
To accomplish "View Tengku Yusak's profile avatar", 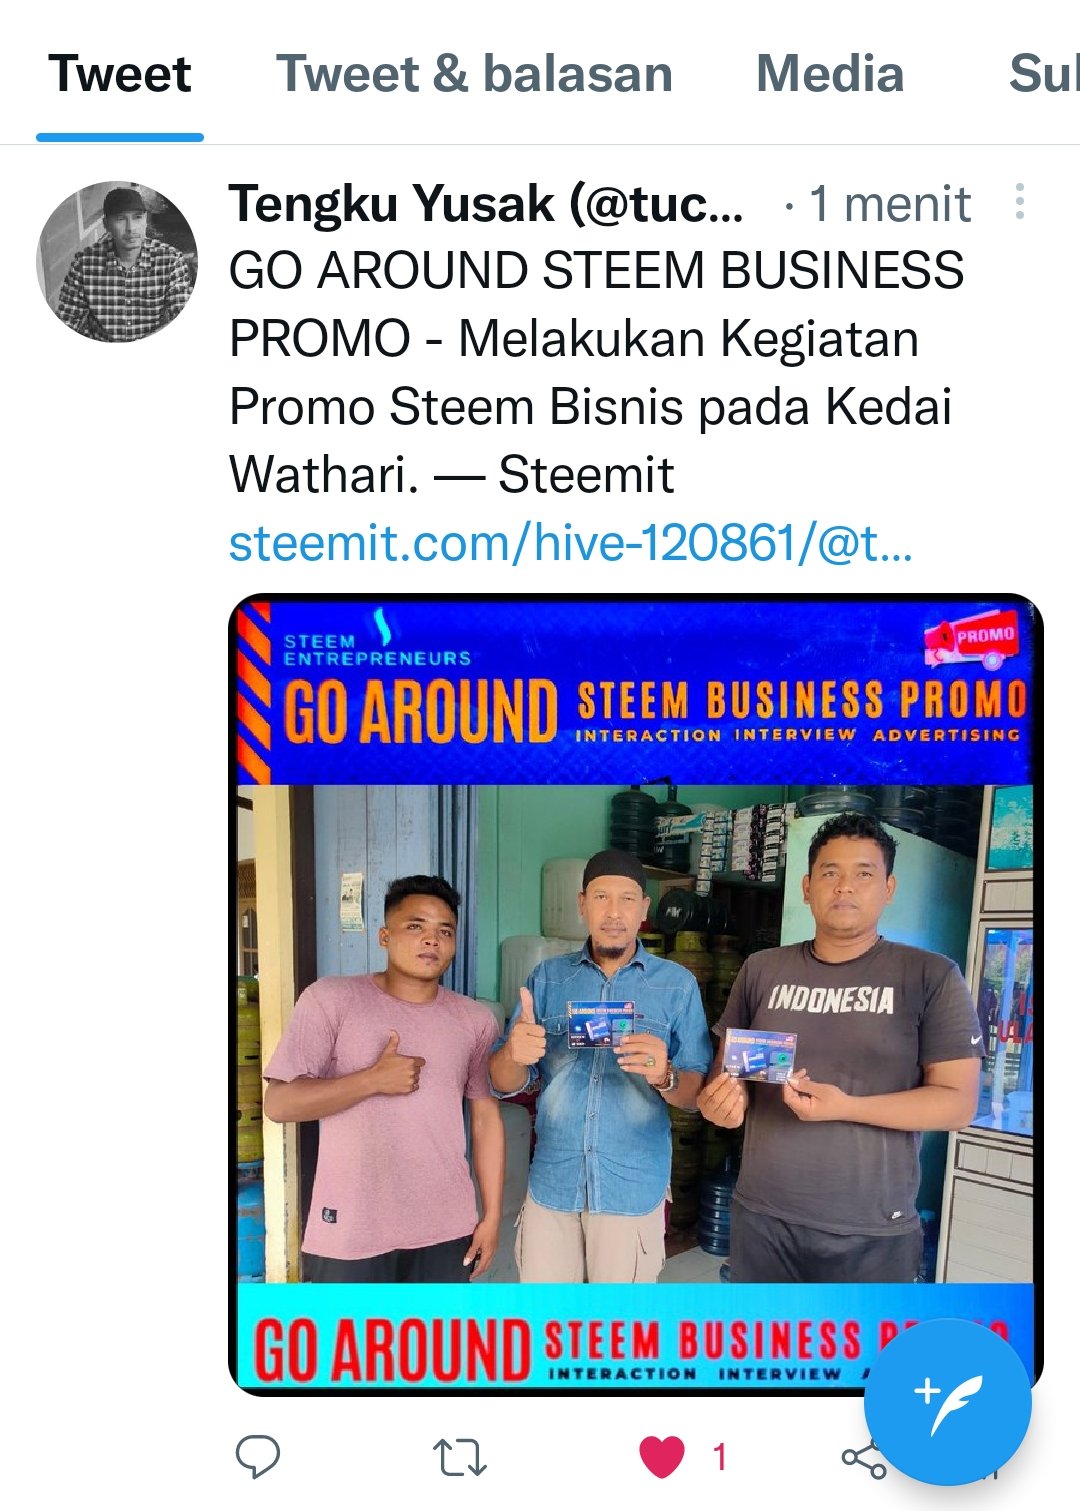I will [117, 262].
